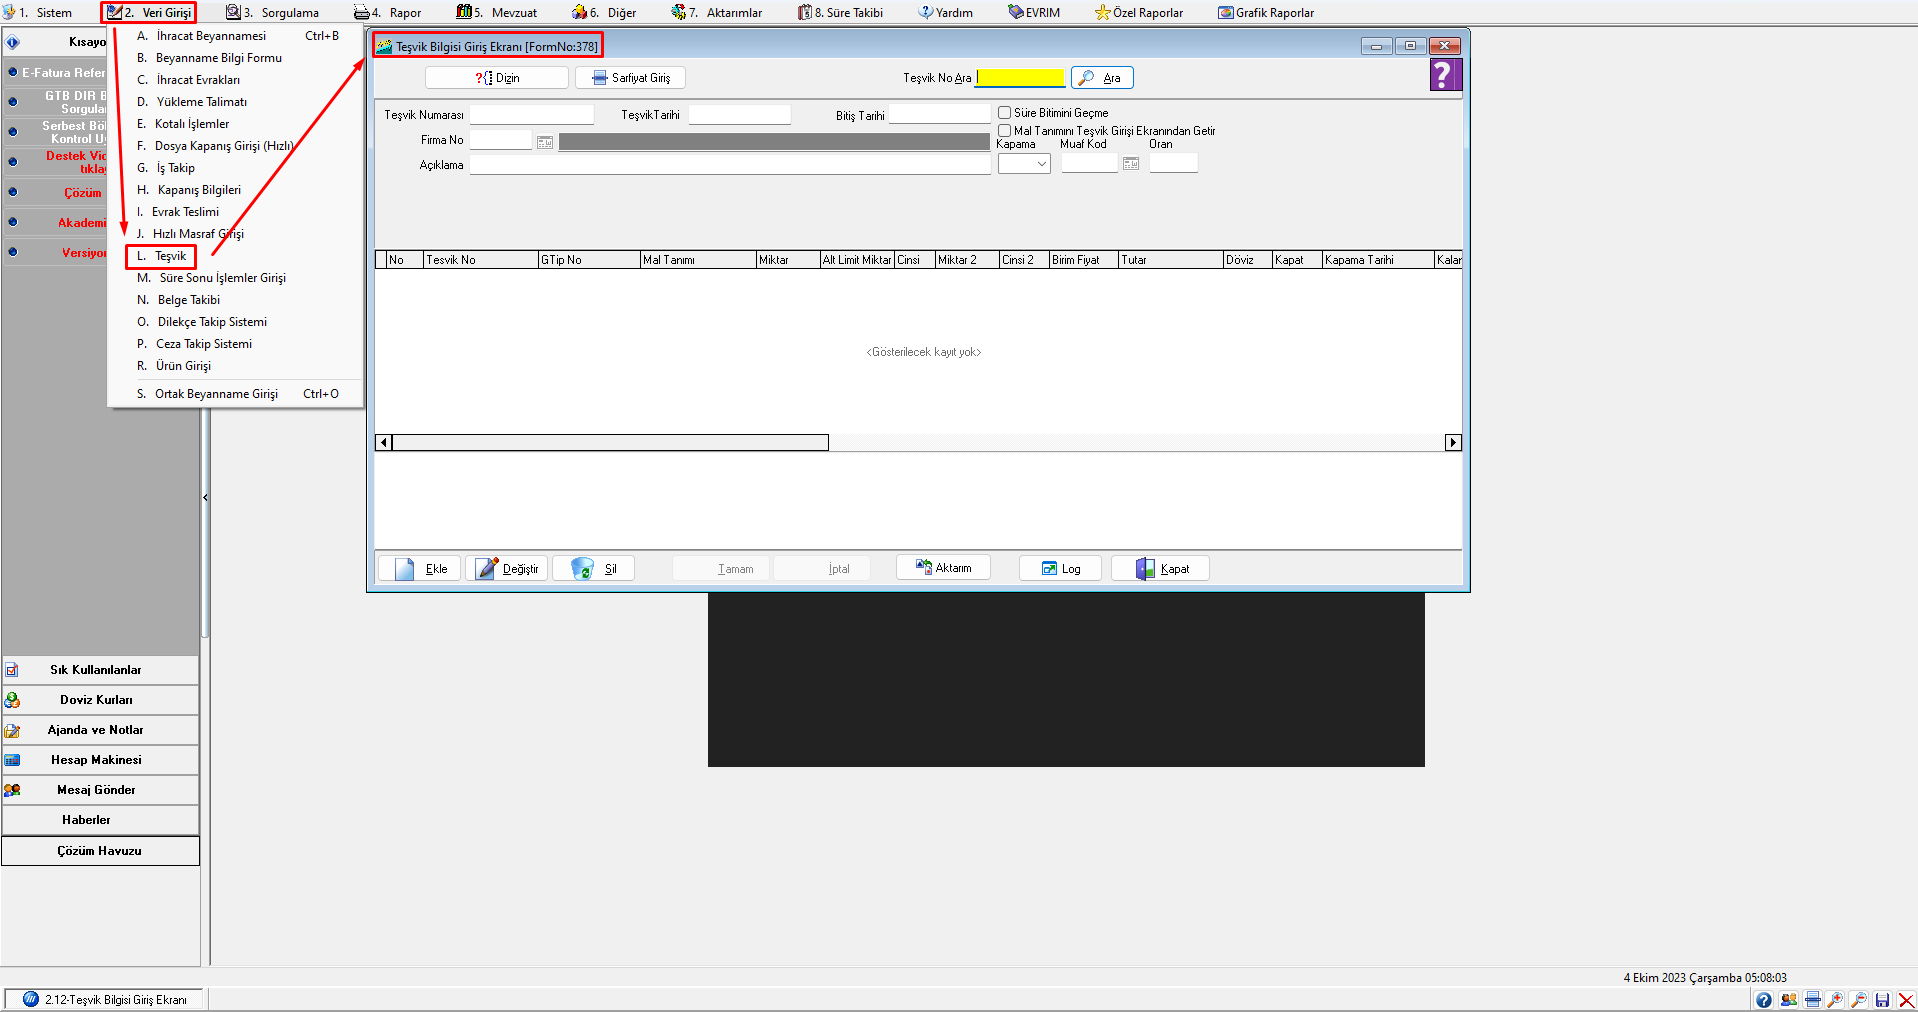Click the status bar users icon
The height and width of the screenshot is (1012, 1918).
[1788, 1000]
